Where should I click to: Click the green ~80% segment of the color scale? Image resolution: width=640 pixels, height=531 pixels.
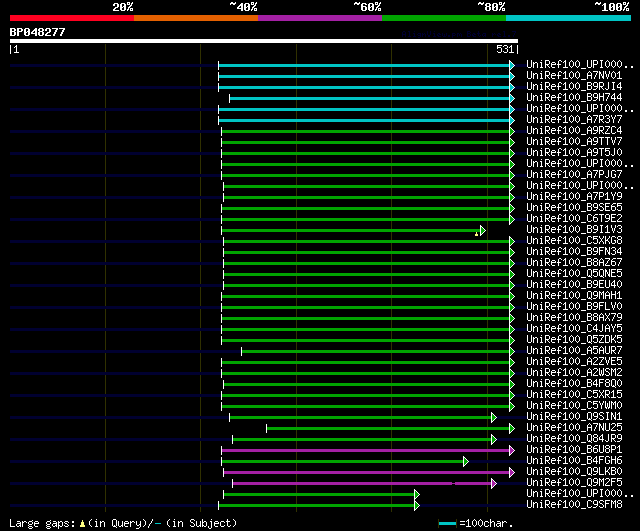(x=444, y=18)
